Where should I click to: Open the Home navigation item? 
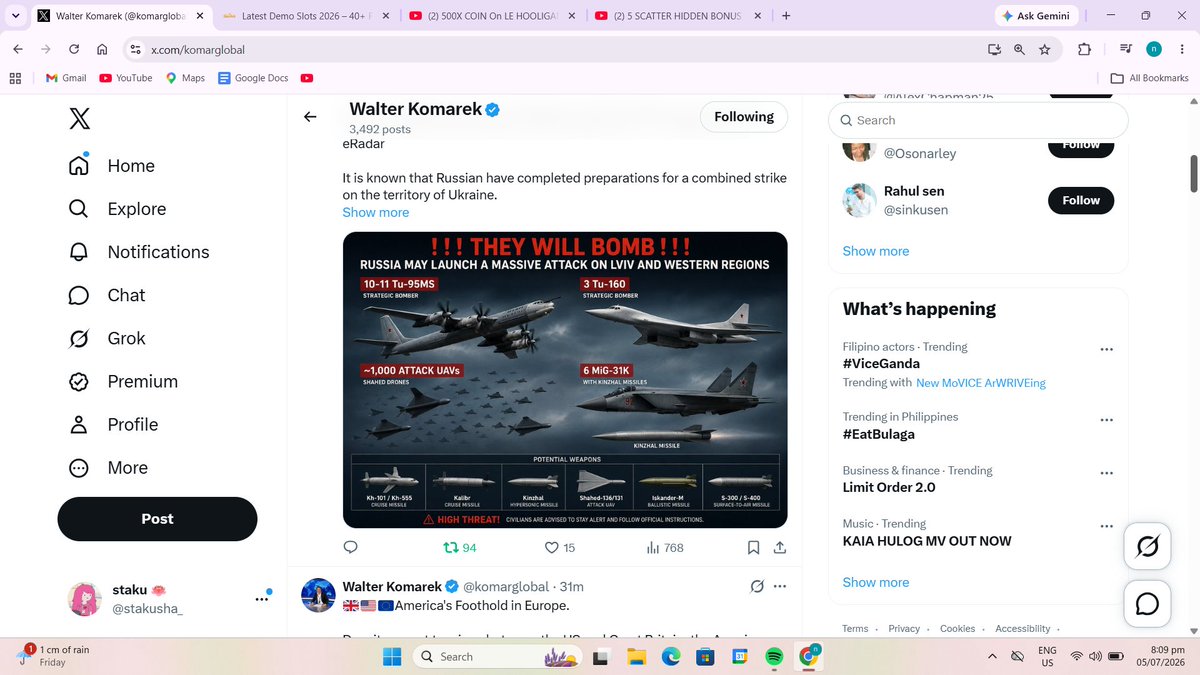click(112, 166)
